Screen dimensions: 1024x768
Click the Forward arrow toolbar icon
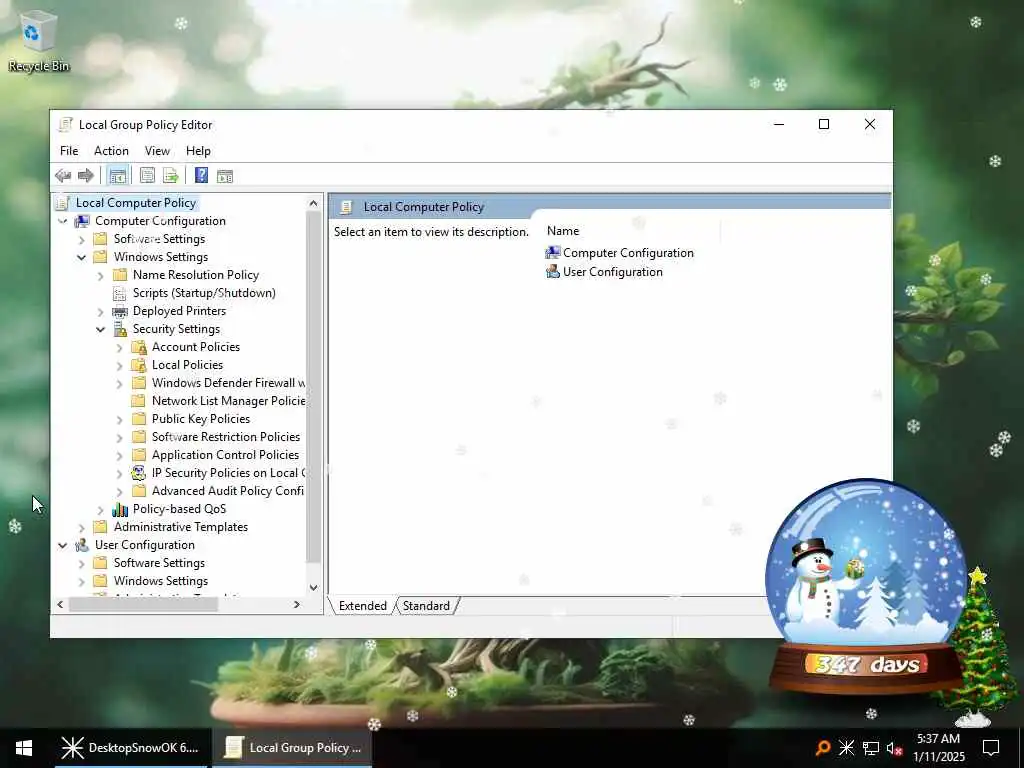coord(86,176)
